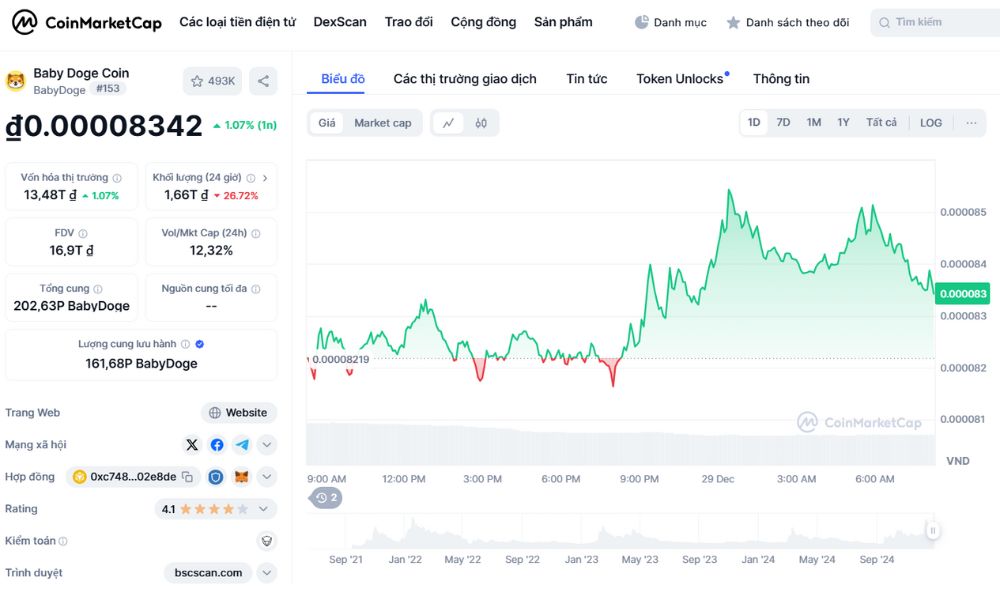This screenshot has width=1000, height=600.
Task: Click the Tìm kiếm search field
Action: point(935,23)
